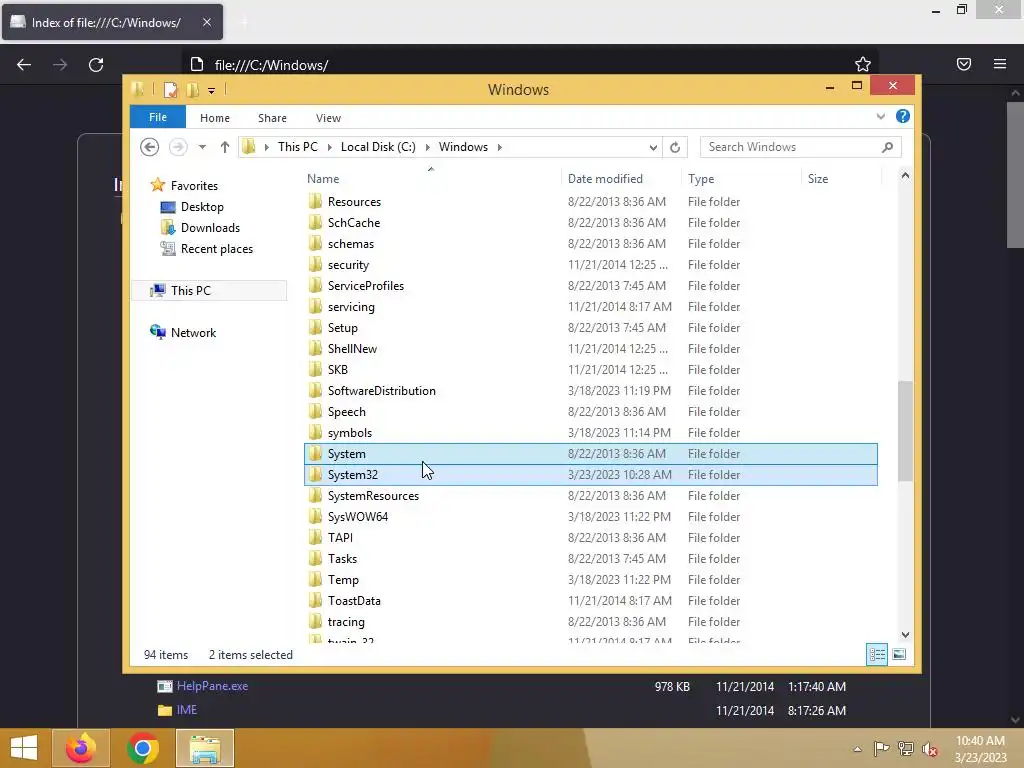Viewport: 1024px width, 768px height.
Task: Open the System32 folder icon
Action: [315, 474]
